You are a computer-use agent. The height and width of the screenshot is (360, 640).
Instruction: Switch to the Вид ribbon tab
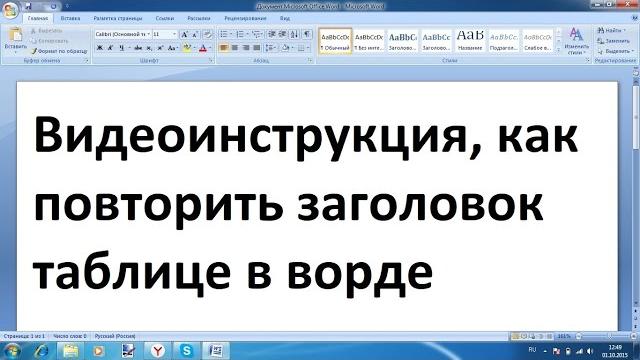pyautogui.click(x=285, y=18)
